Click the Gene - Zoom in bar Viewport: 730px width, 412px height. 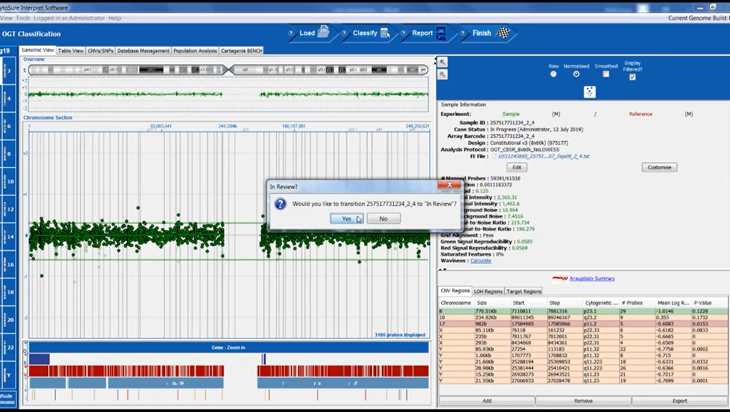coord(229,347)
